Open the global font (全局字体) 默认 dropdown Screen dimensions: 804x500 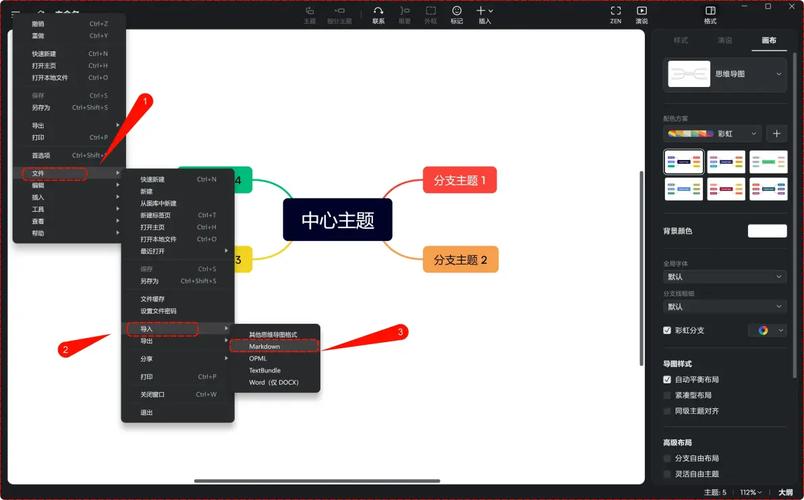[725, 276]
